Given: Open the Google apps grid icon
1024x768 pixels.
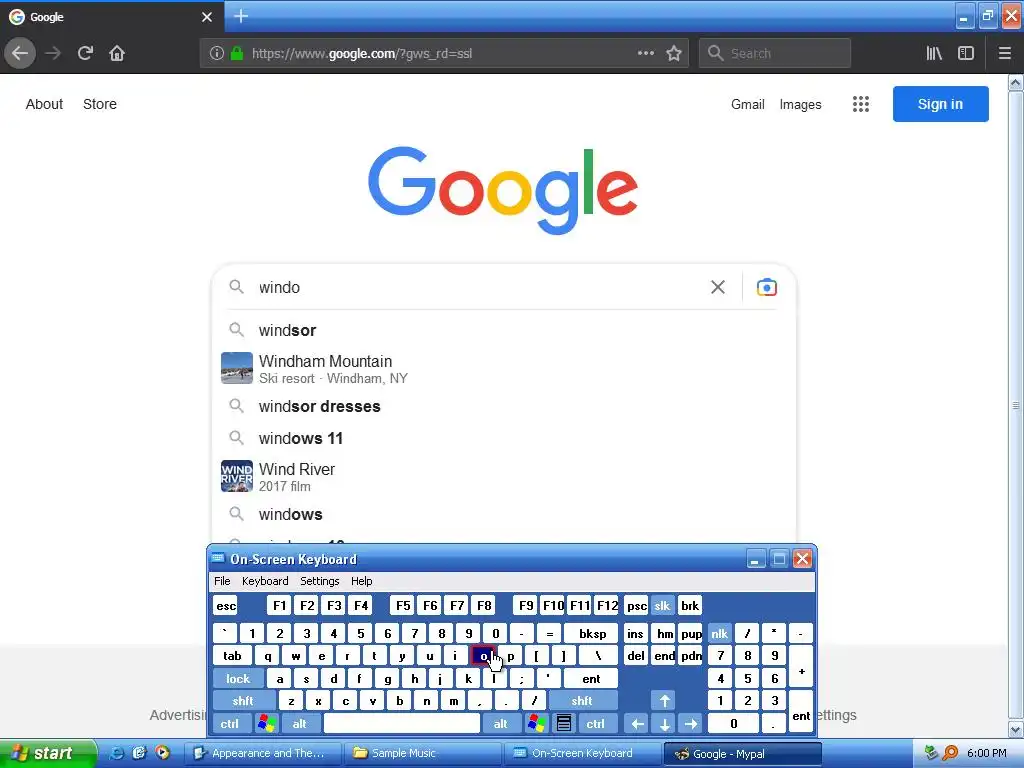Looking at the screenshot, I should pyautogui.click(x=861, y=104).
